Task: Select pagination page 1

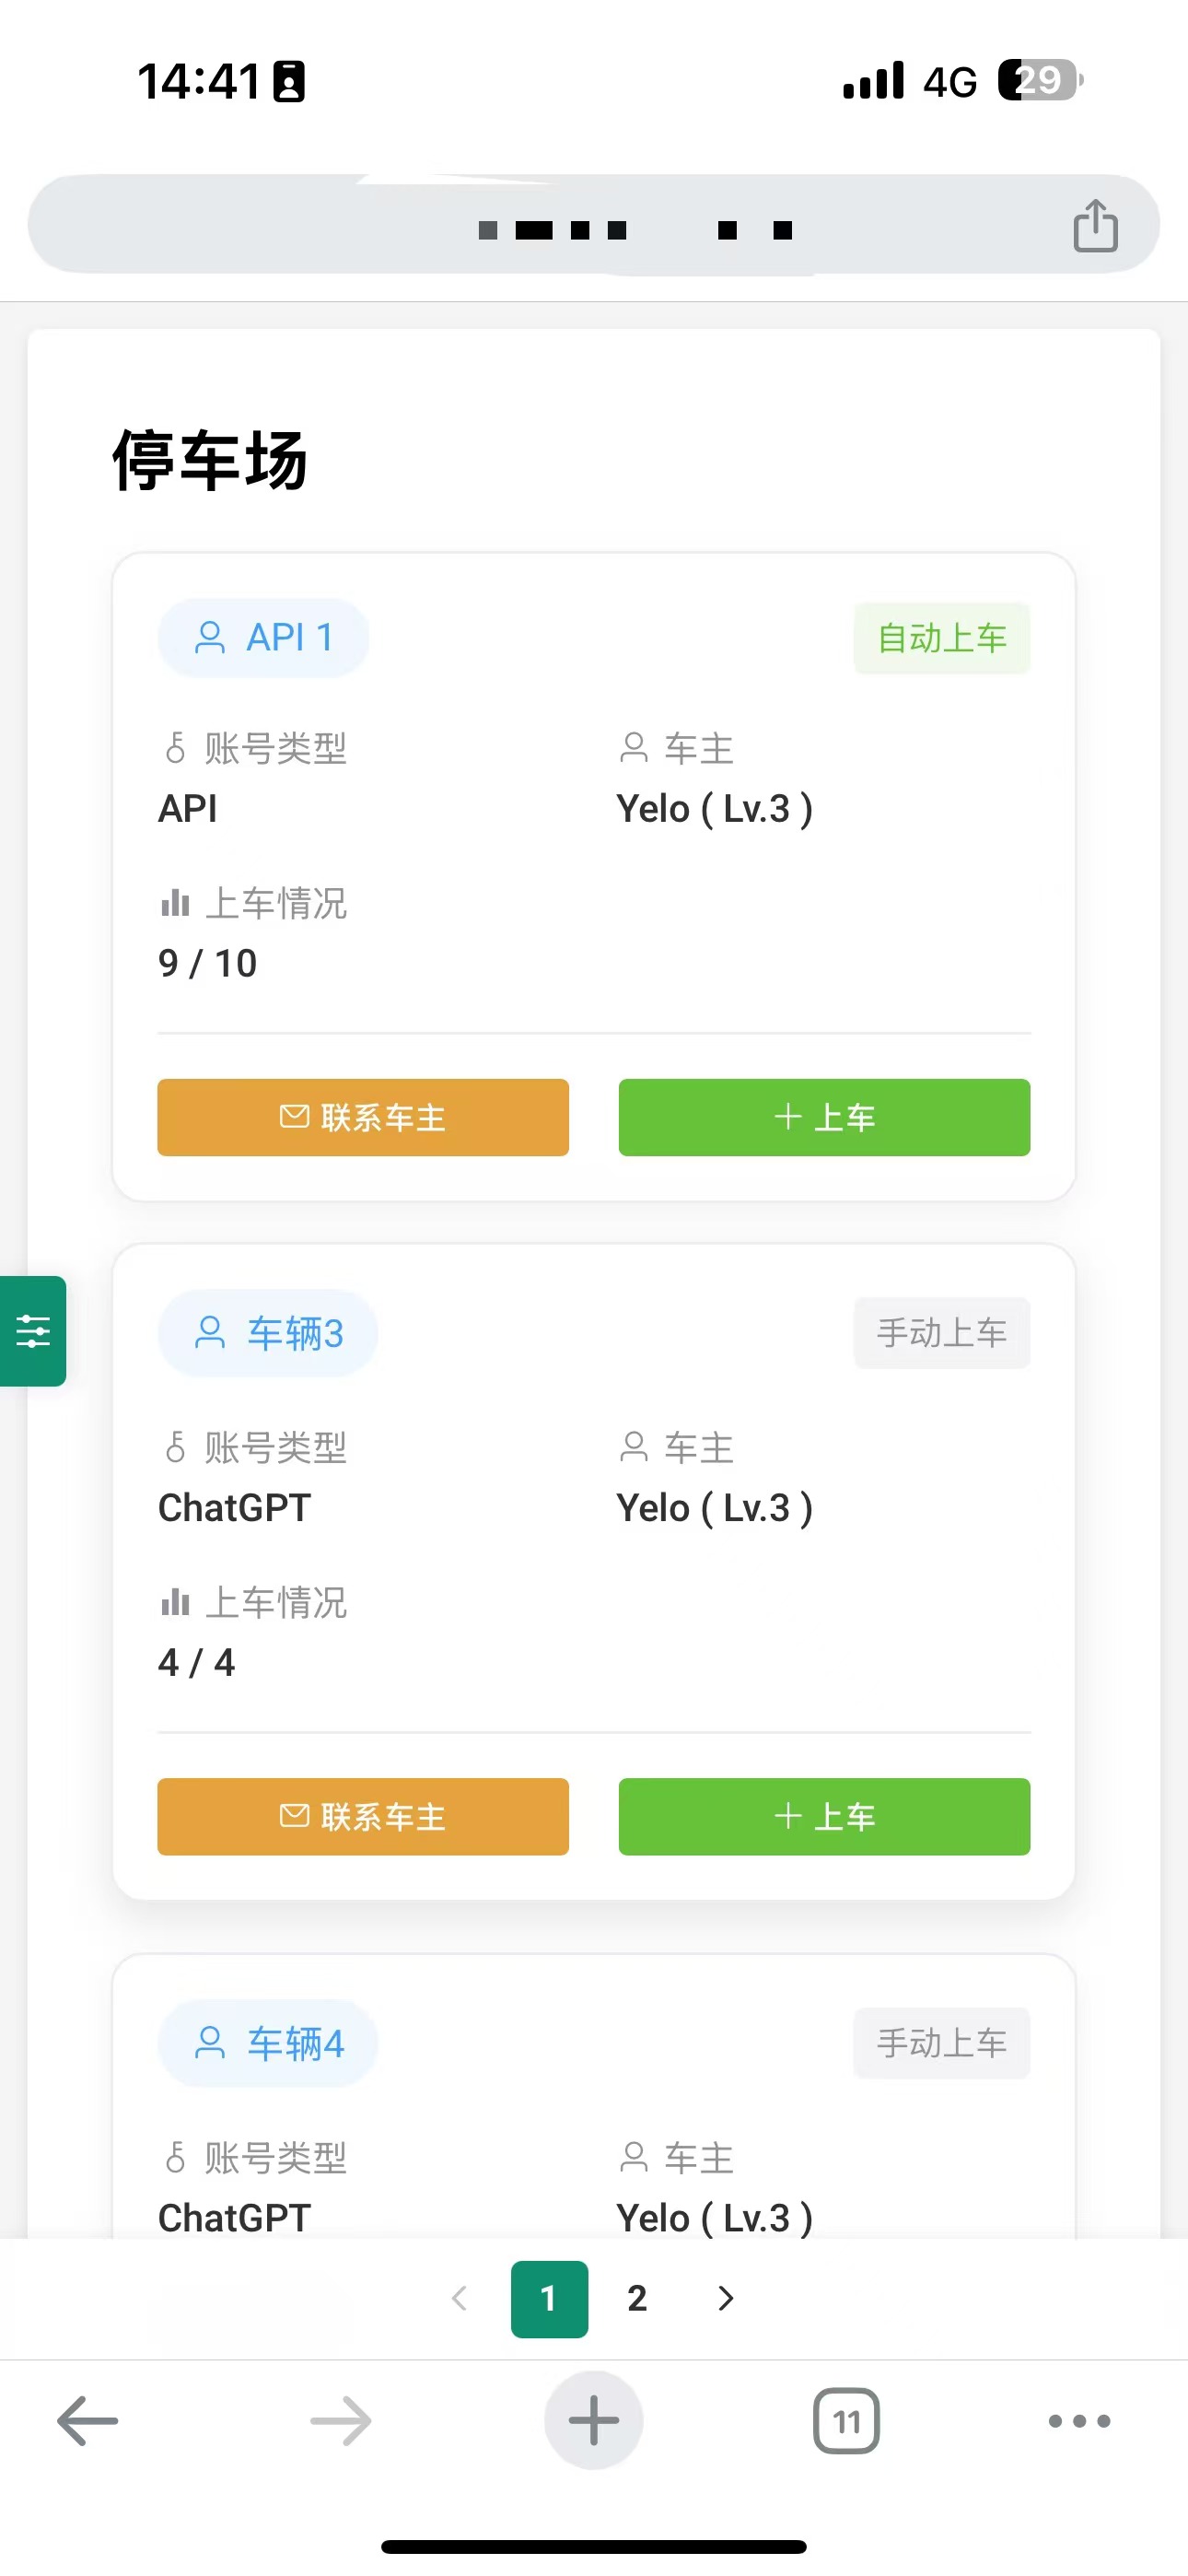Action: coord(549,2299)
